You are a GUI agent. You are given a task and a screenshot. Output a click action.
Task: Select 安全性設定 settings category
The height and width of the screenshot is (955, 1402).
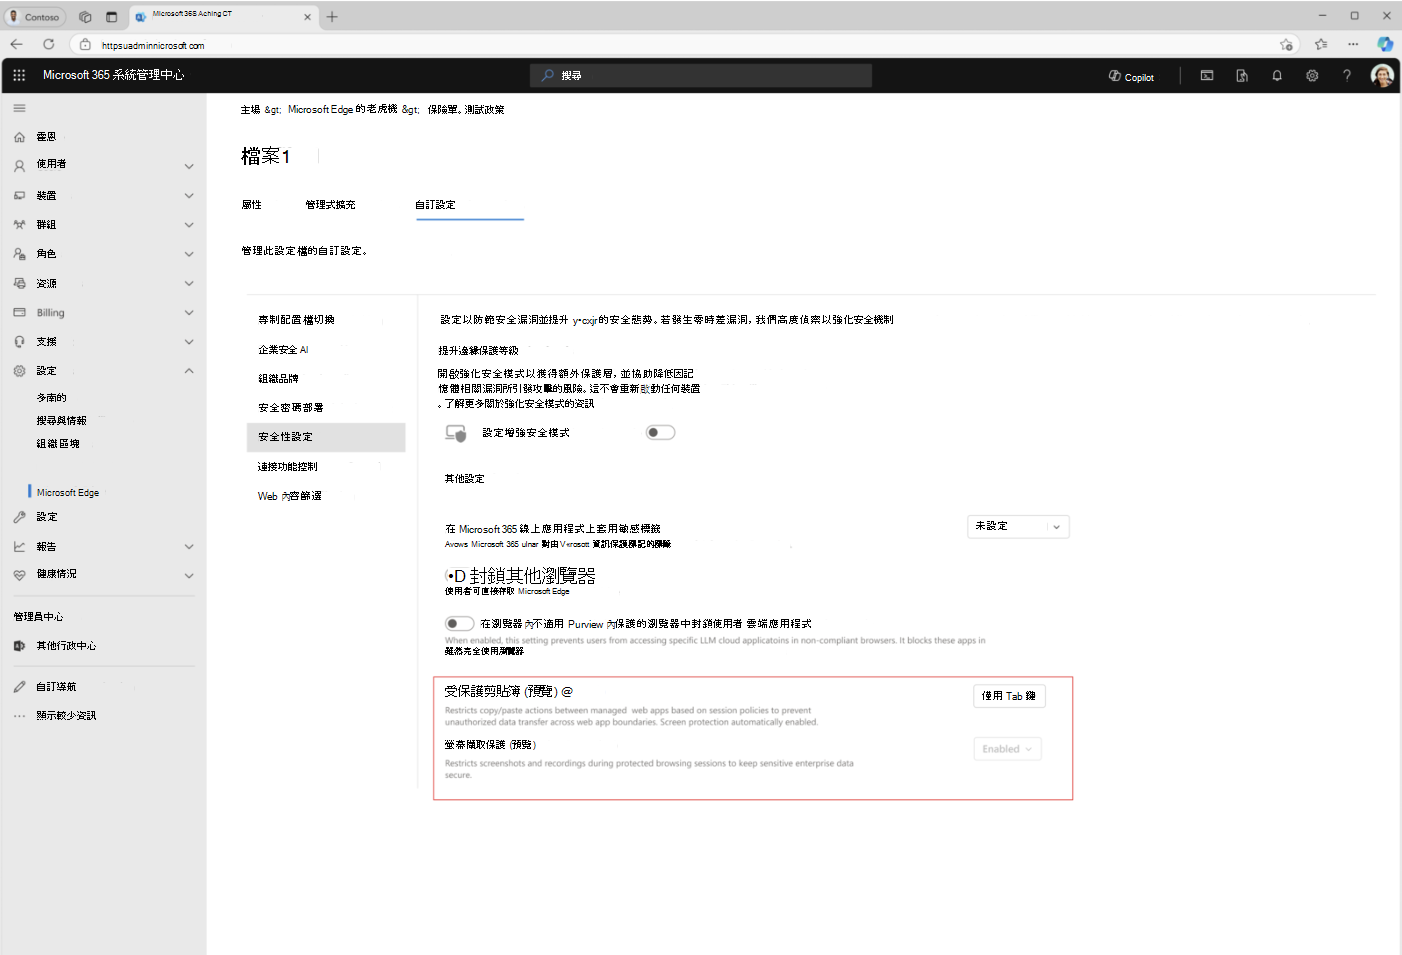point(326,437)
